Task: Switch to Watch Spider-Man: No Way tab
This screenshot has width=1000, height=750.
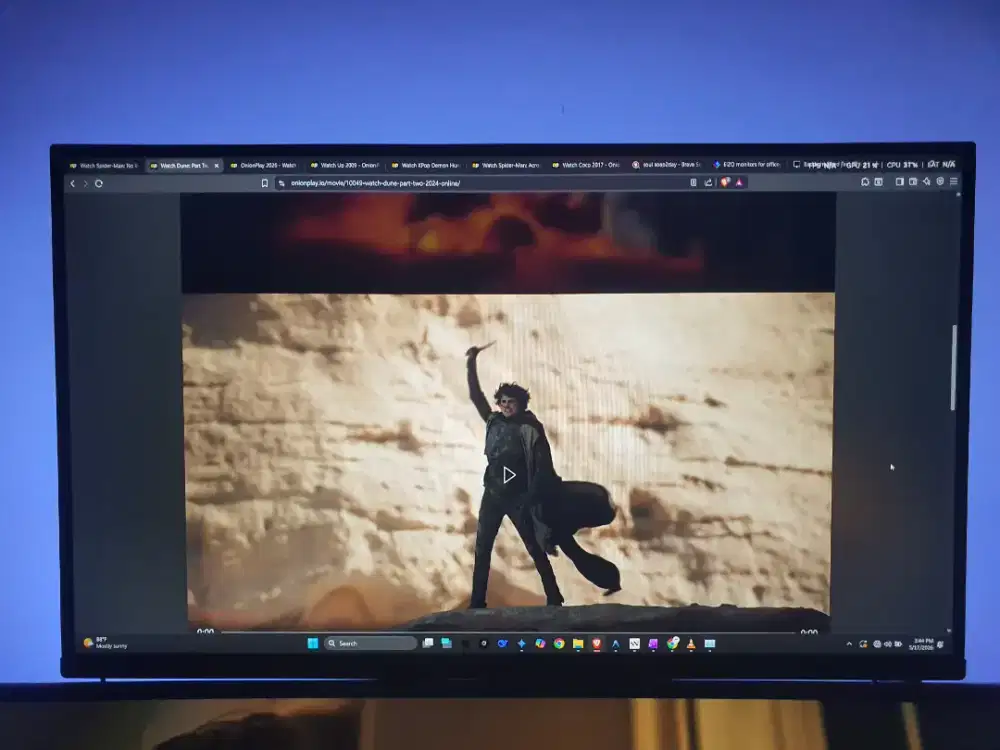Action: 104,166
